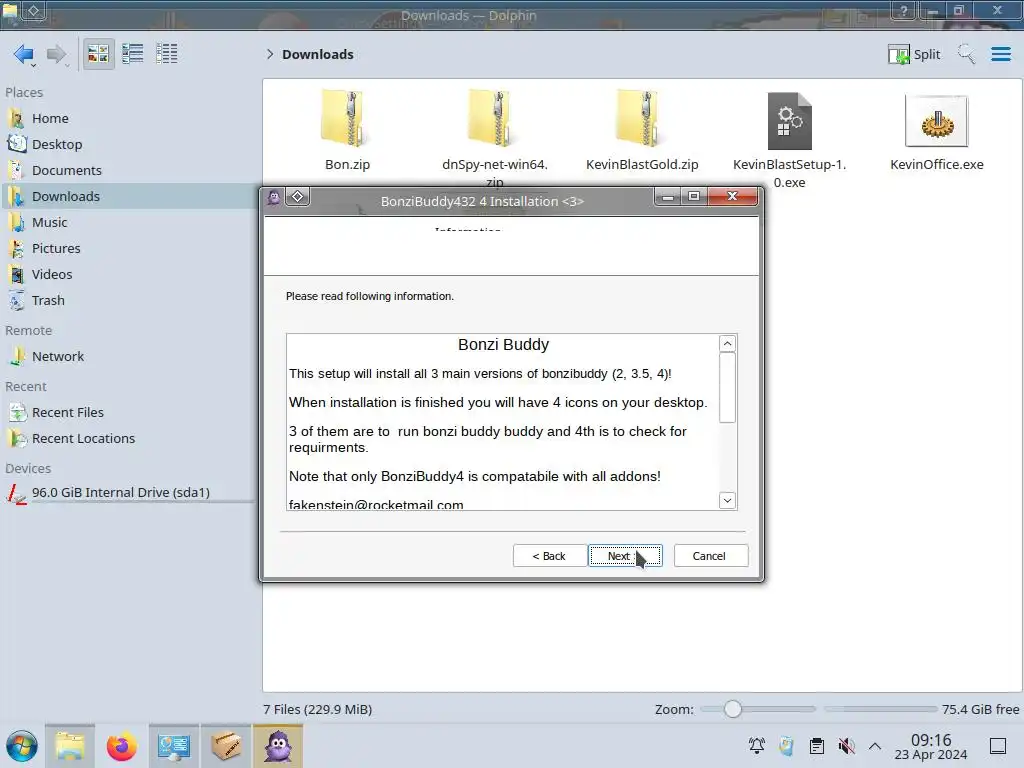Click the Dolphin Zoom slider handle
Viewport: 1024px width, 768px height.
point(733,709)
